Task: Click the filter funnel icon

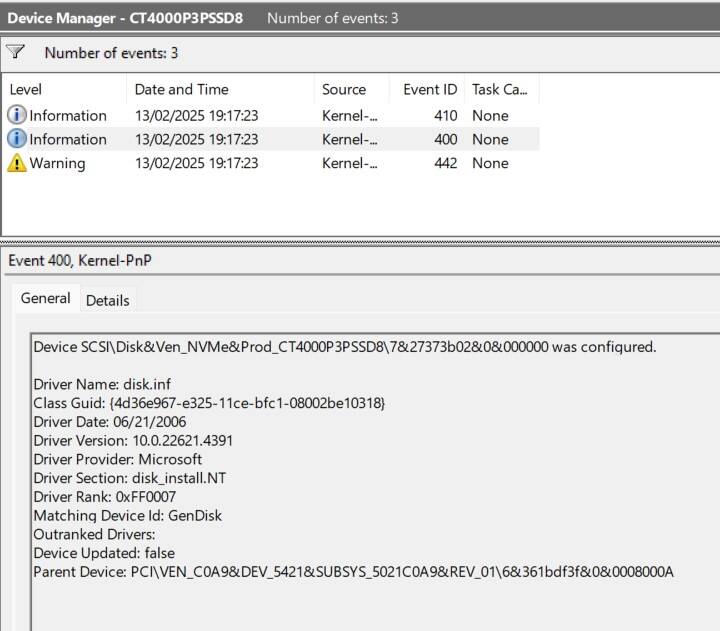Action: click(15, 51)
